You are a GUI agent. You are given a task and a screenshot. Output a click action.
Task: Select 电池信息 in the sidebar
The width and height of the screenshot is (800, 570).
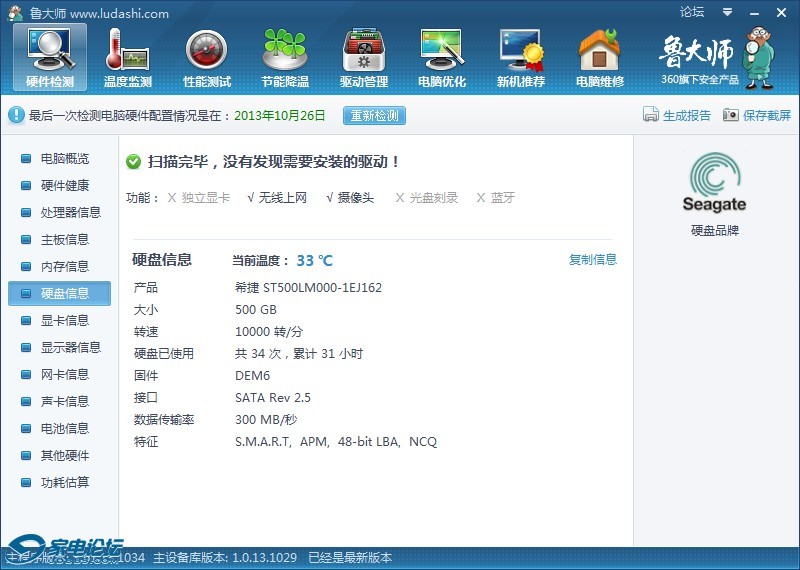click(64, 428)
